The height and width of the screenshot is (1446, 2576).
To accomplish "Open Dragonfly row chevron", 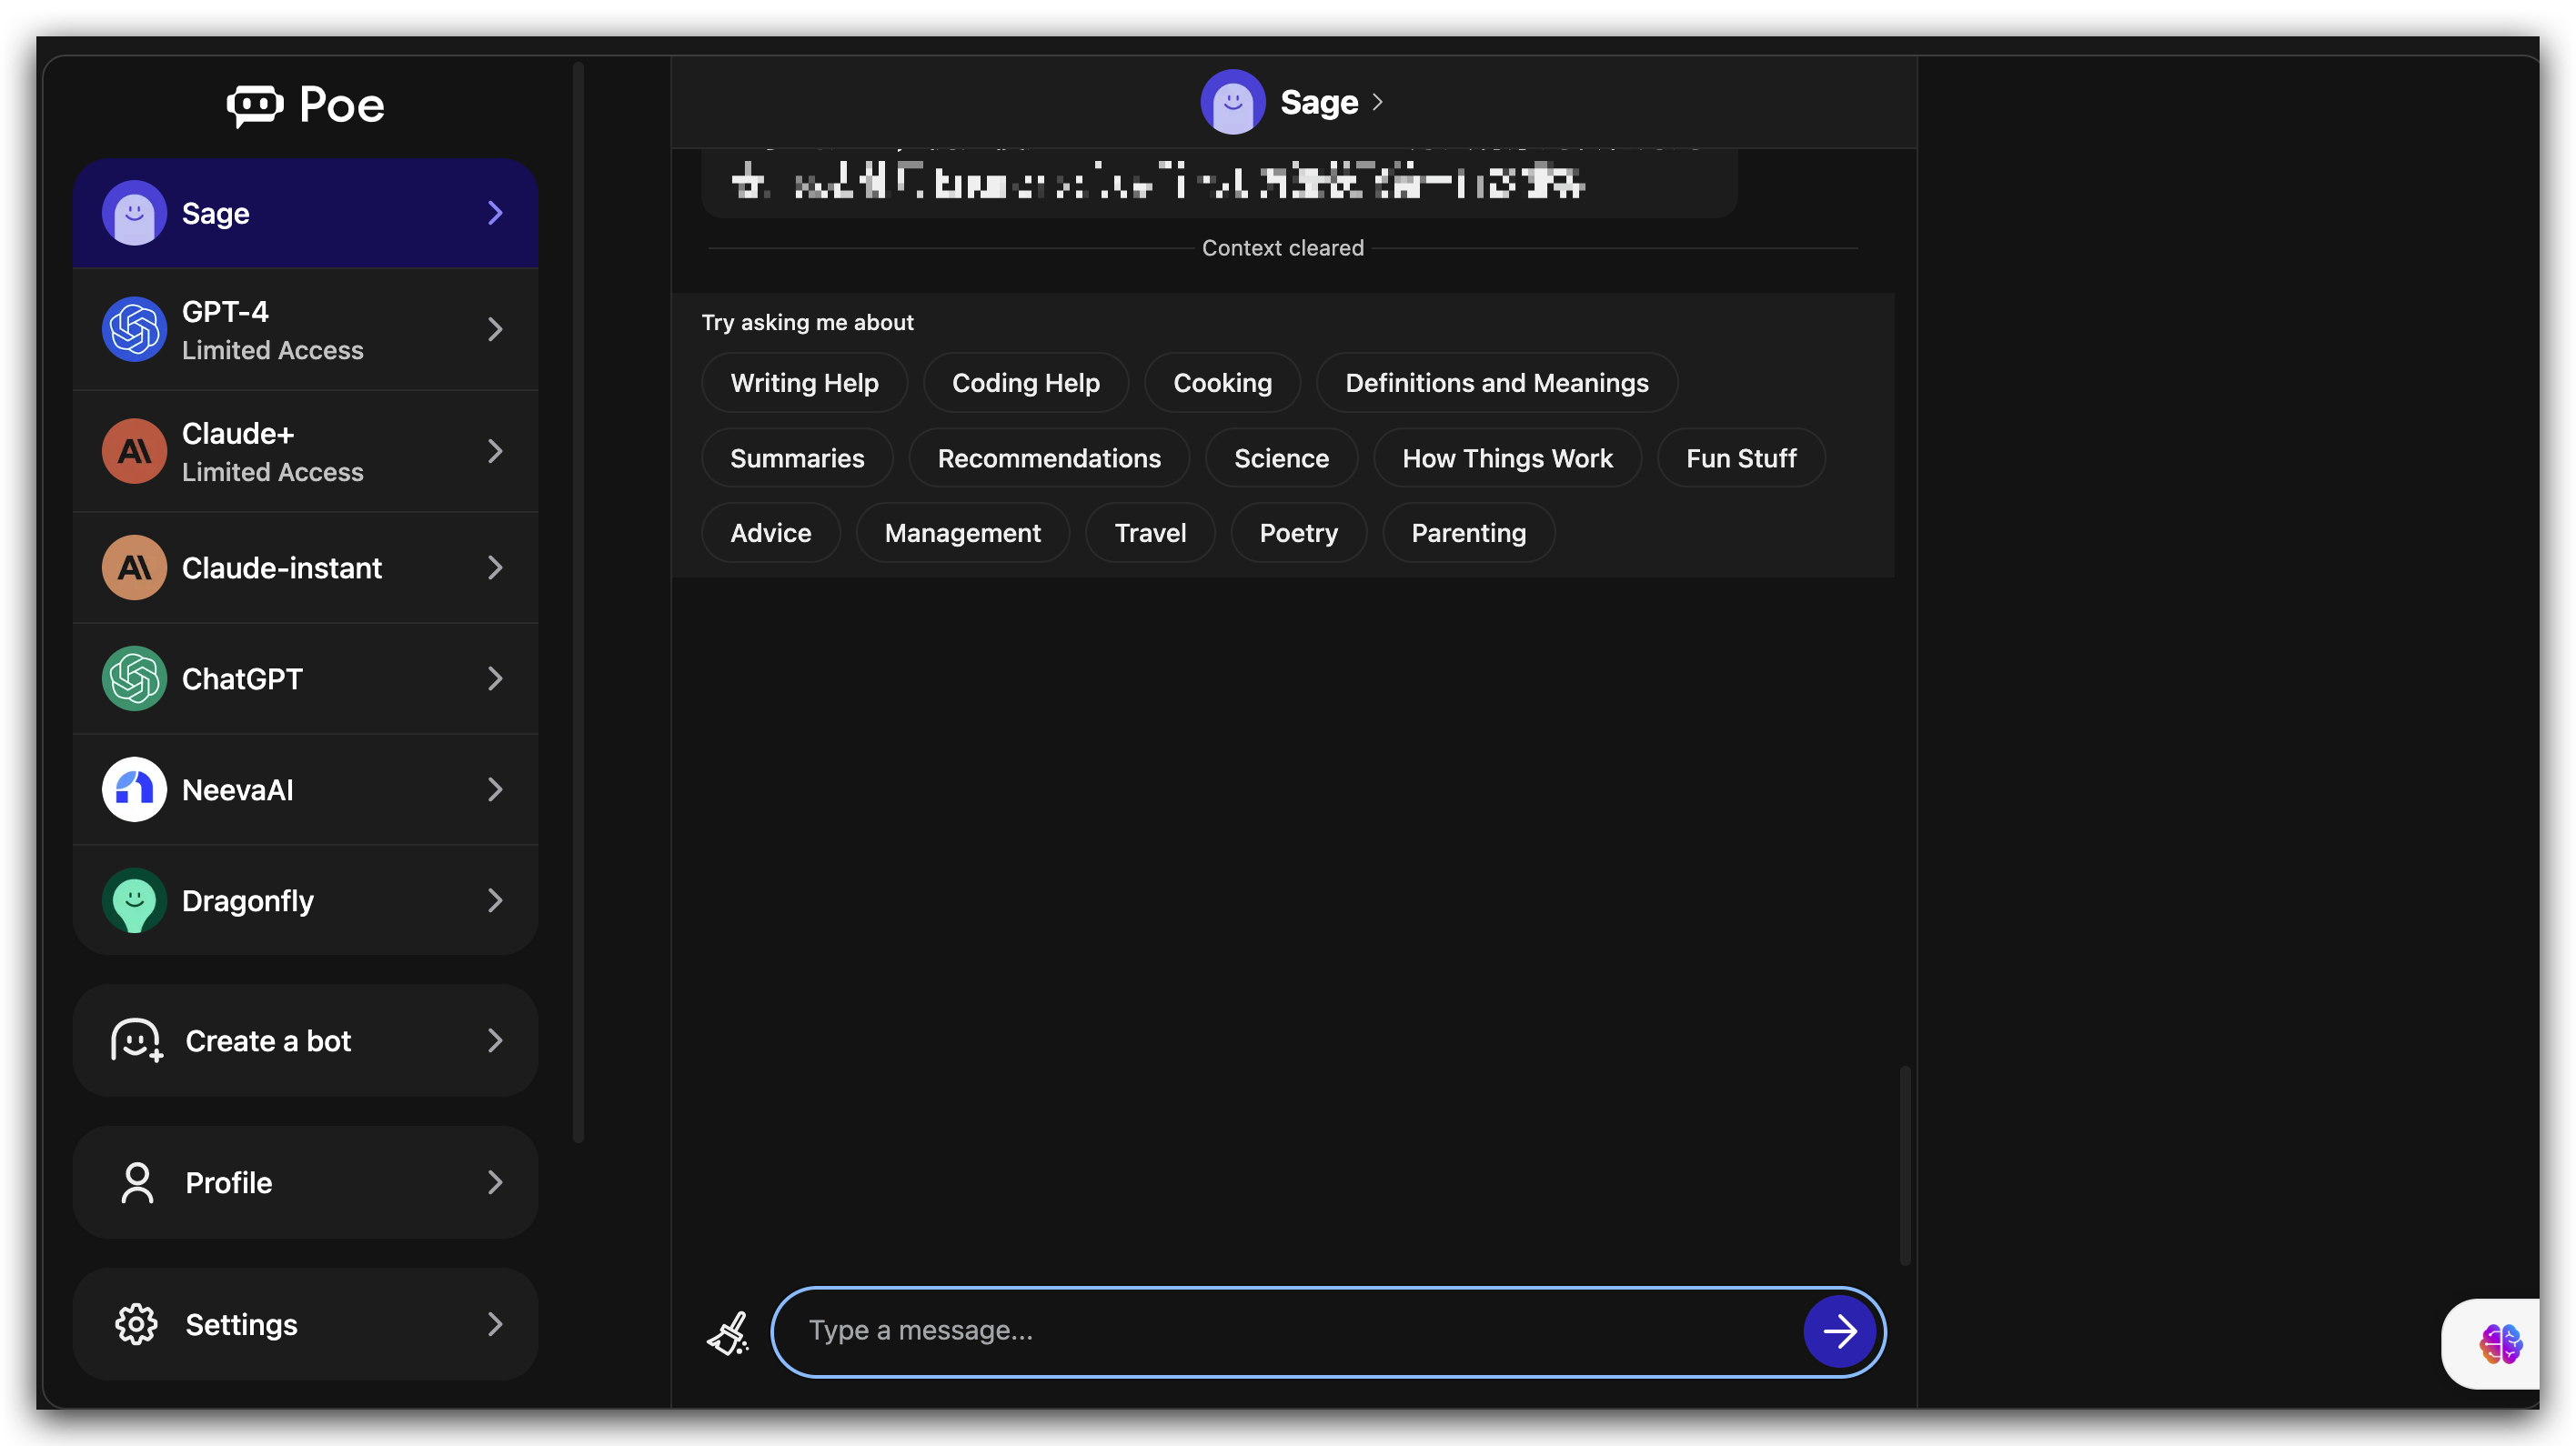I will (495, 901).
